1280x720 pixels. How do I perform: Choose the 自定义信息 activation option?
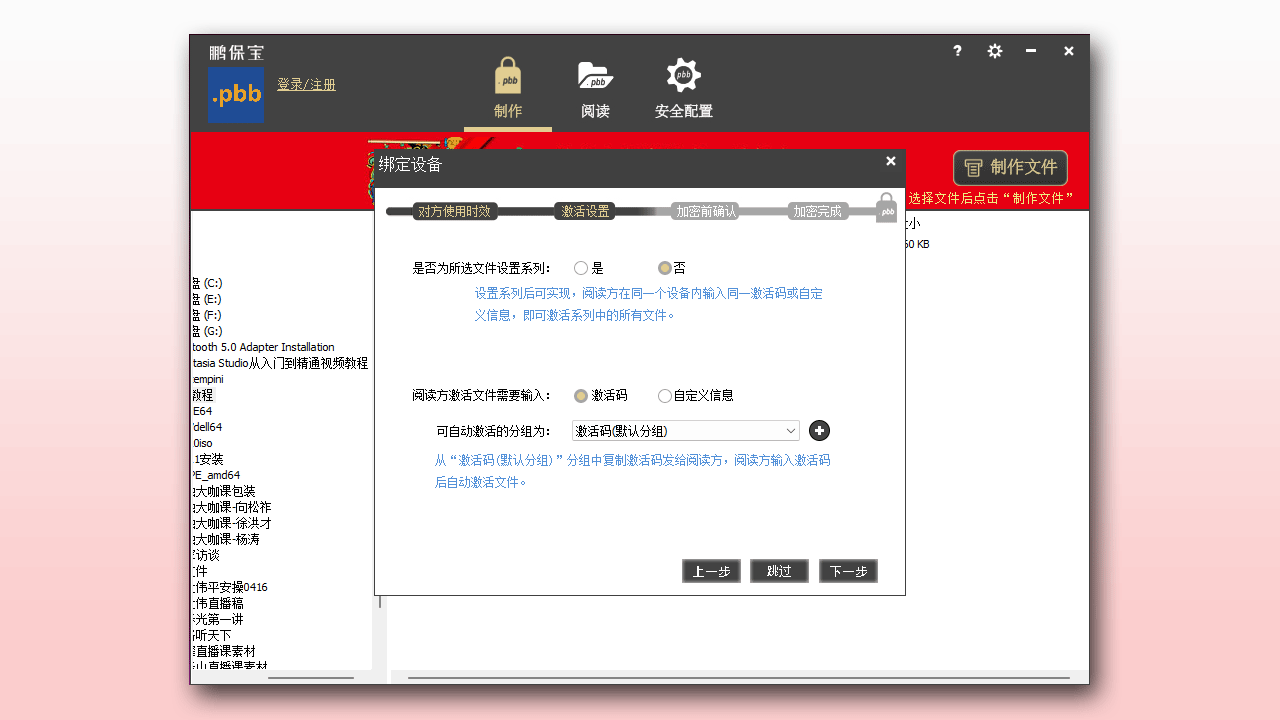pyautogui.click(x=664, y=395)
